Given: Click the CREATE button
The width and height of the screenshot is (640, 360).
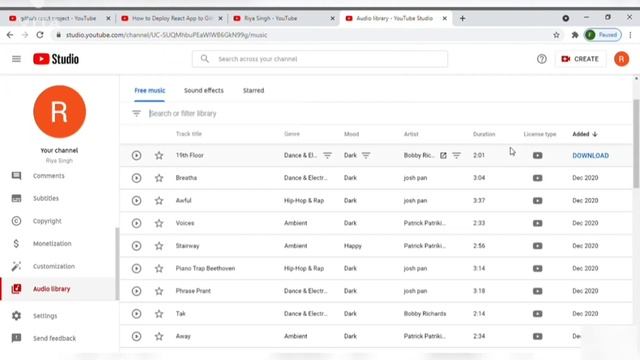Looking at the screenshot, I should click(580, 59).
